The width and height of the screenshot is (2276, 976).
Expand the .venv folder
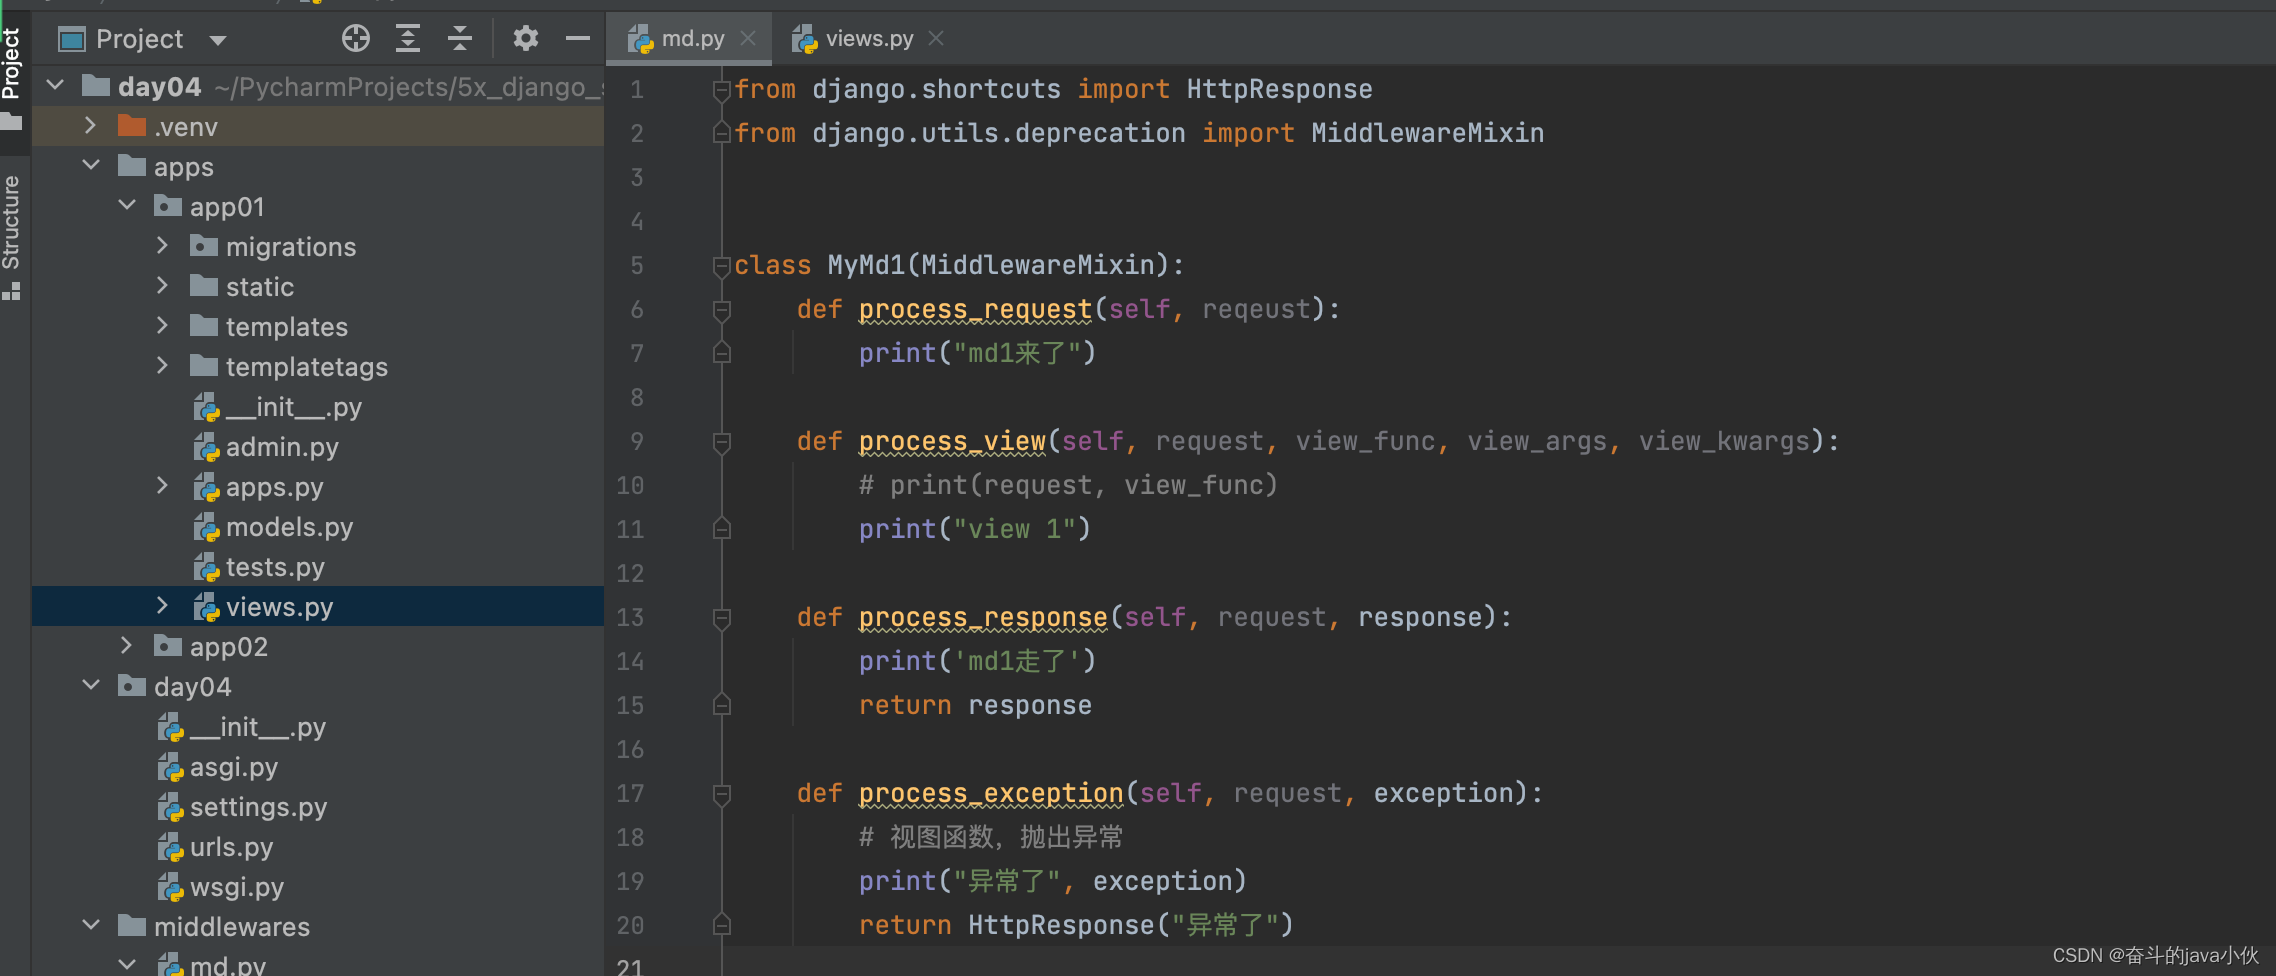pyautogui.click(x=91, y=126)
